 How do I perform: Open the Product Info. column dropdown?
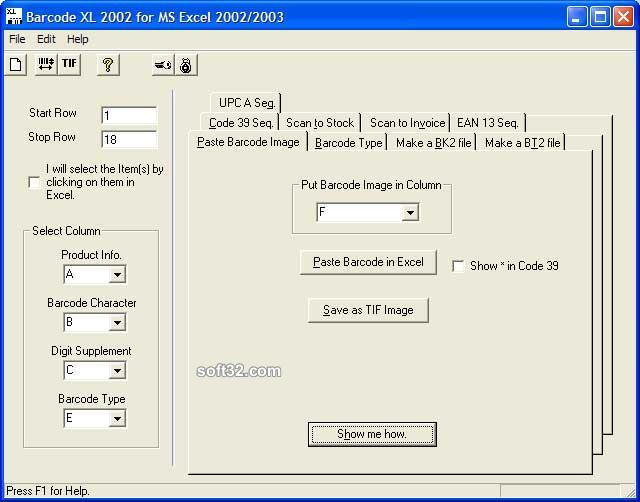pos(117,275)
